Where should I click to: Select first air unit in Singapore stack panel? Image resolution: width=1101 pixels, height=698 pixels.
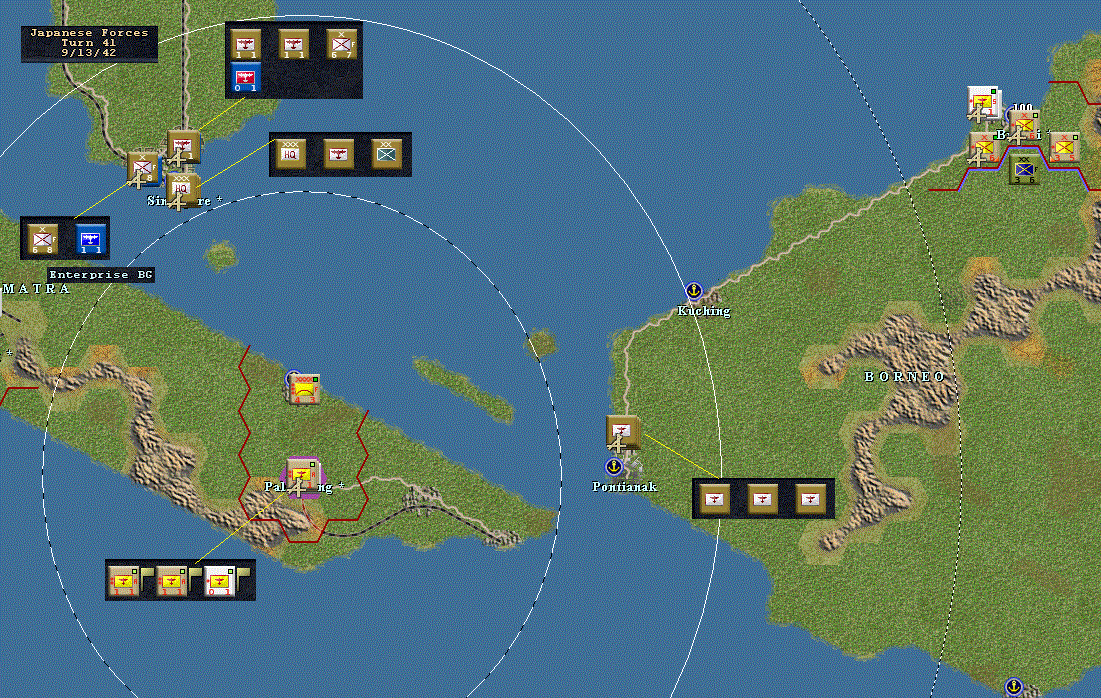coord(246,44)
